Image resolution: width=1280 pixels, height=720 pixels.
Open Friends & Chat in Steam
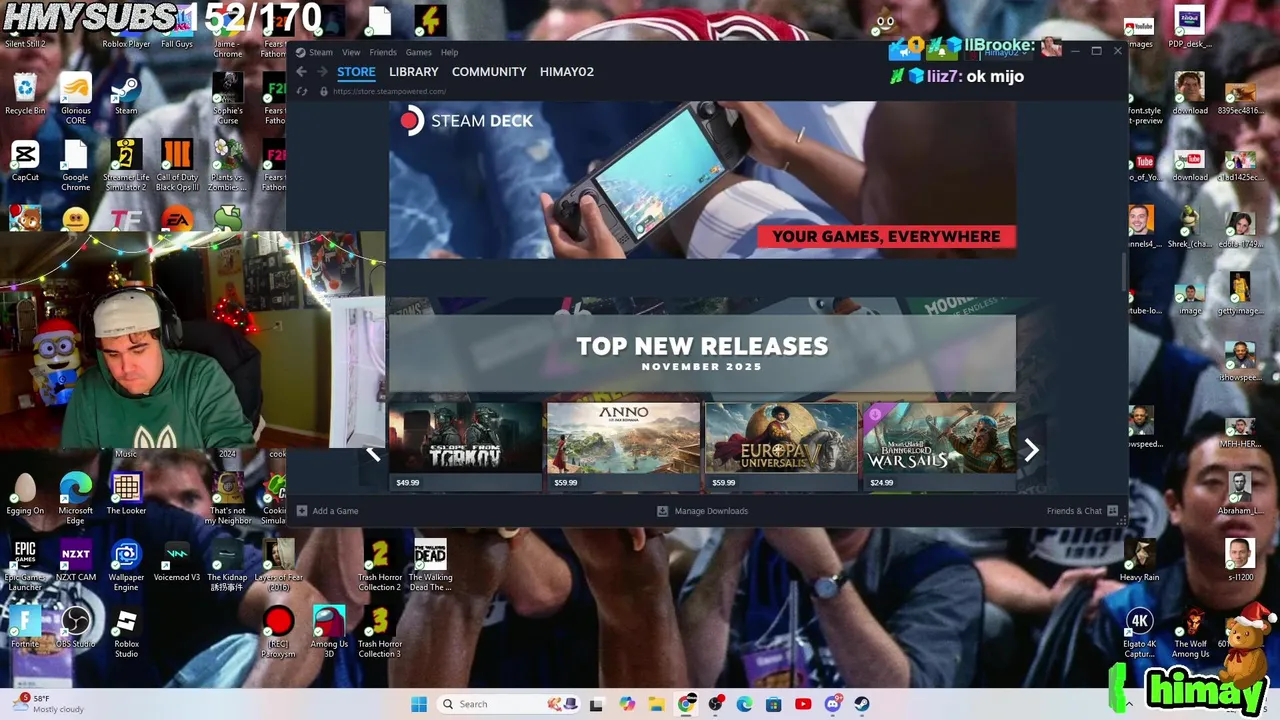click(x=1082, y=511)
